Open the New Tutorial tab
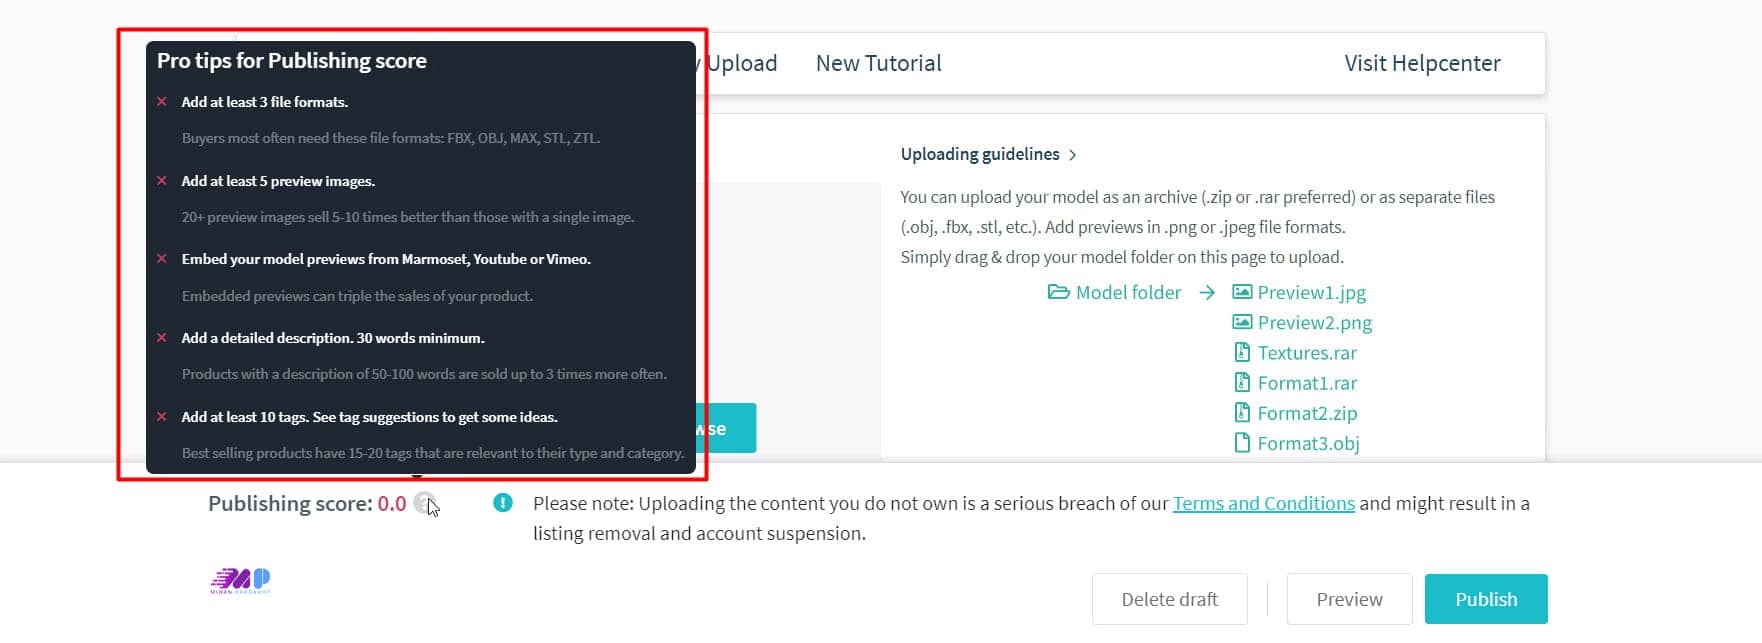The height and width of the screenshot is (643, 1762). tap(878, 63)
